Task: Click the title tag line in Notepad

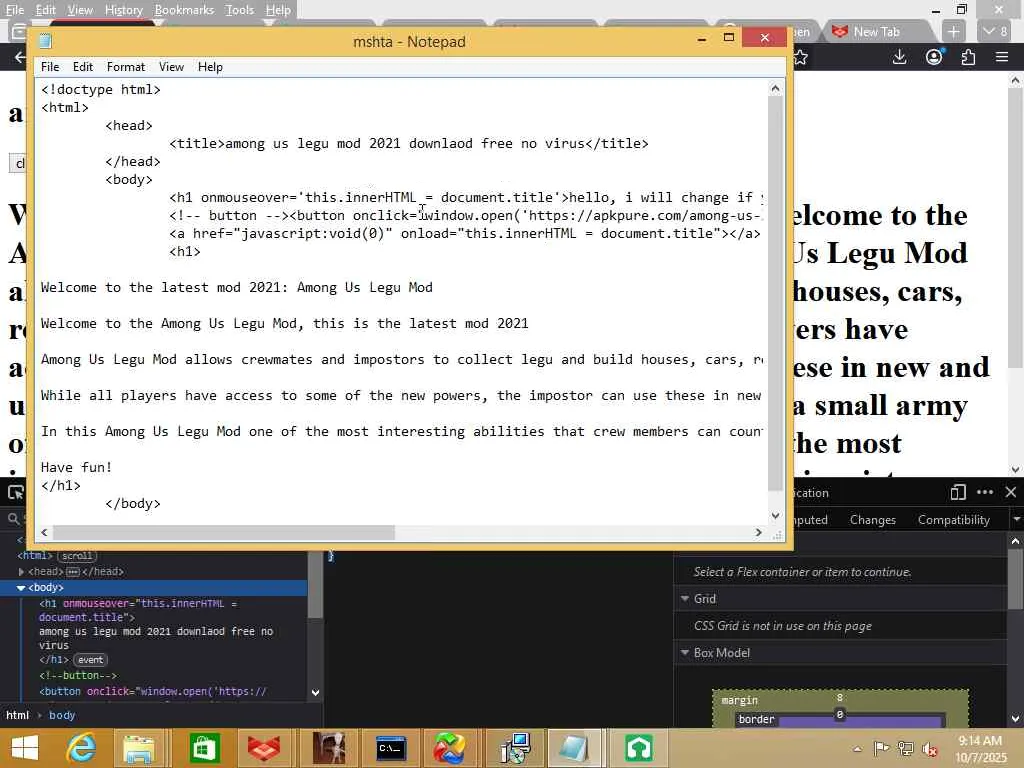Action: 409,144
